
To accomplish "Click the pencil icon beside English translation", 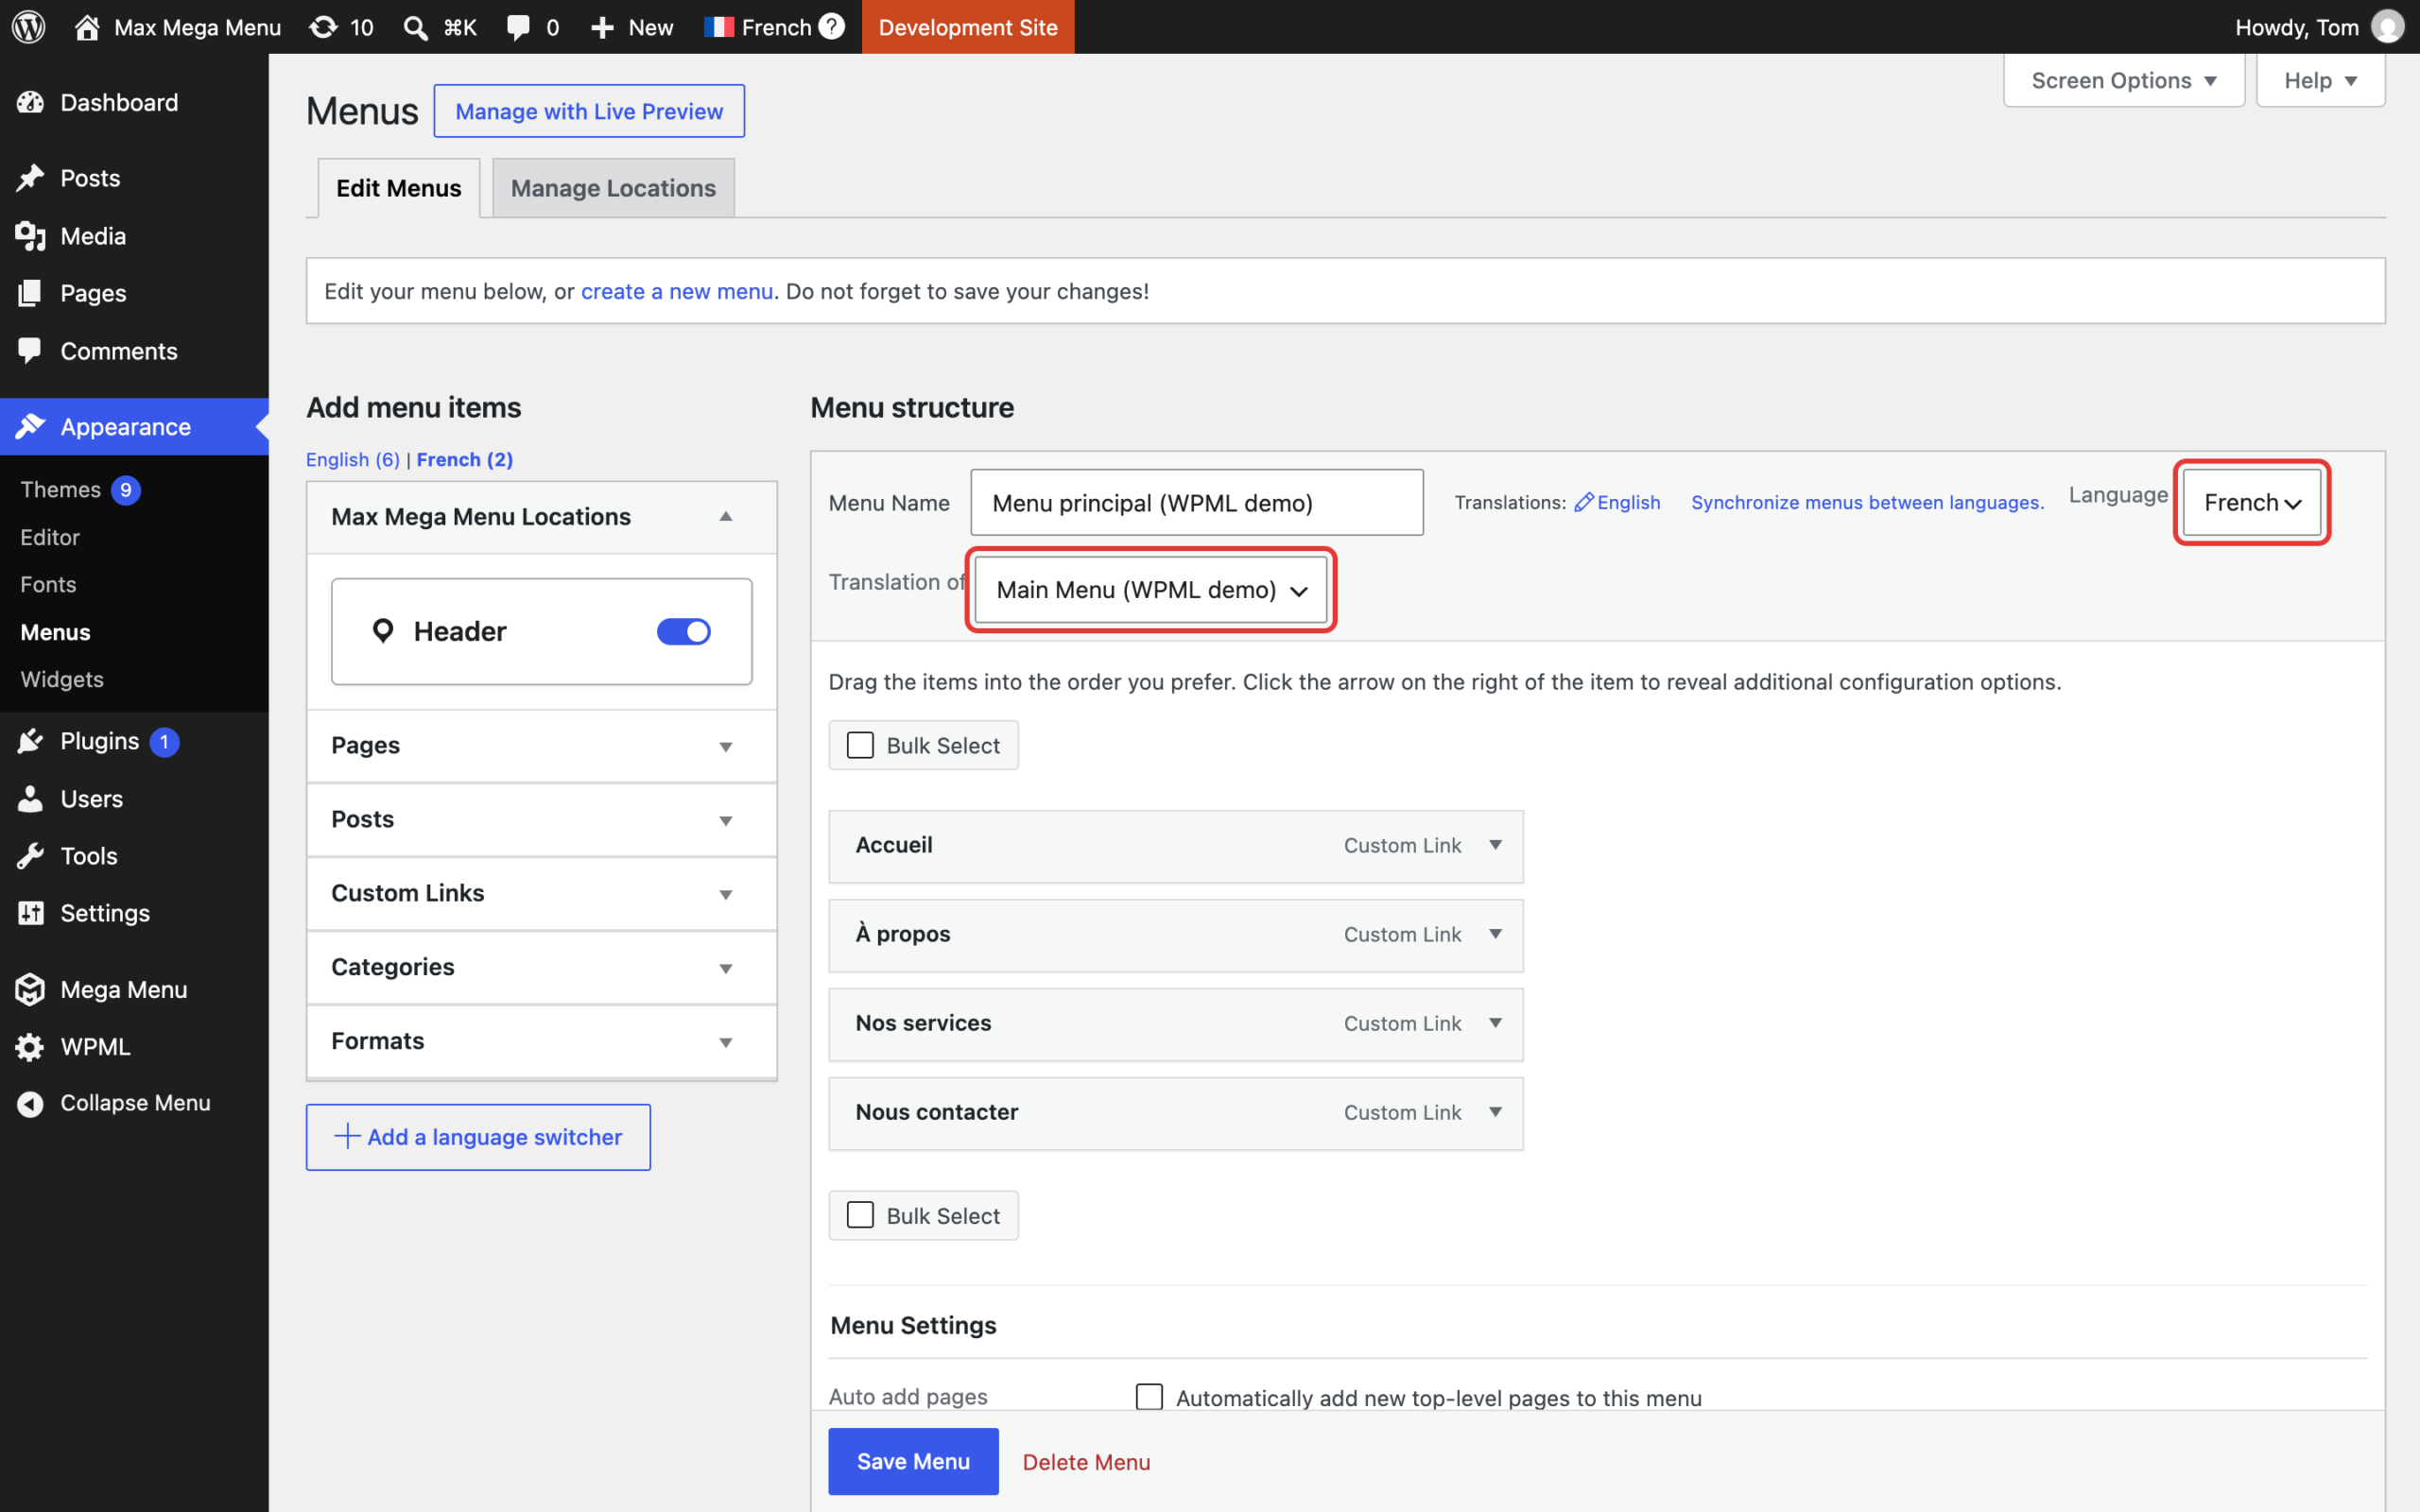I will 1583,502.
